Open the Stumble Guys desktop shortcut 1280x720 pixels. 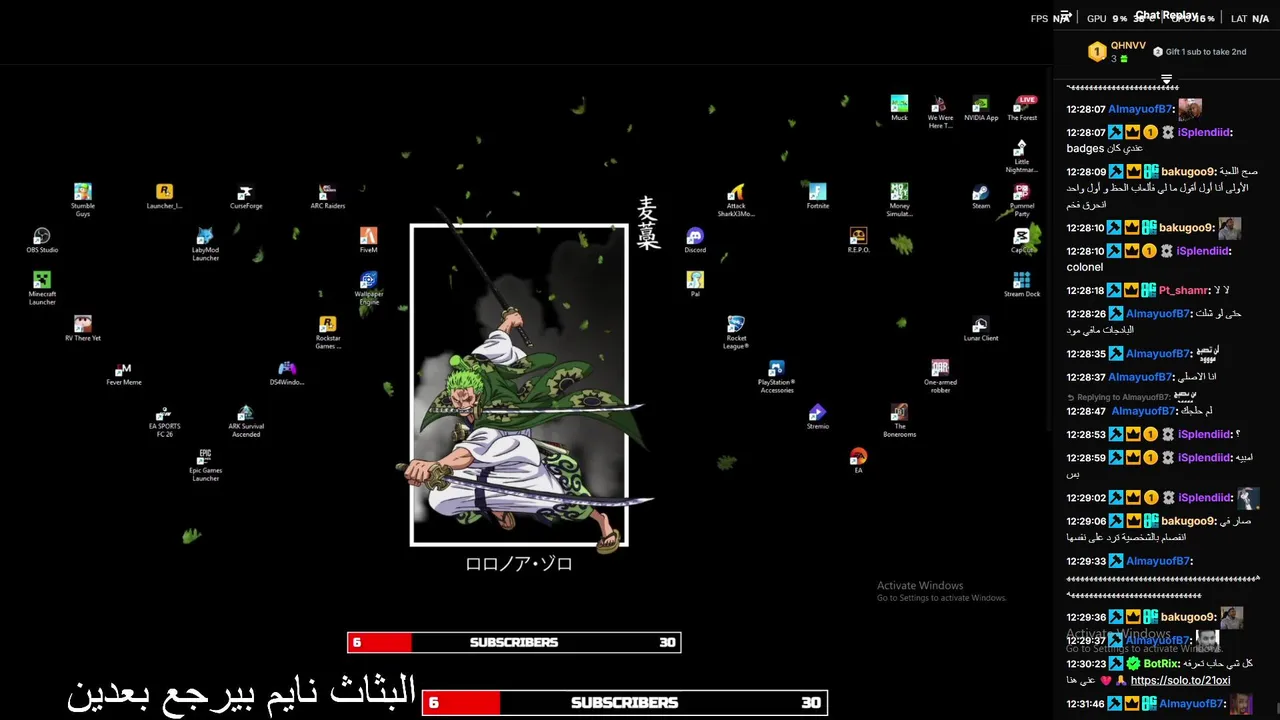pyautogui.click(x=83, y=200)
